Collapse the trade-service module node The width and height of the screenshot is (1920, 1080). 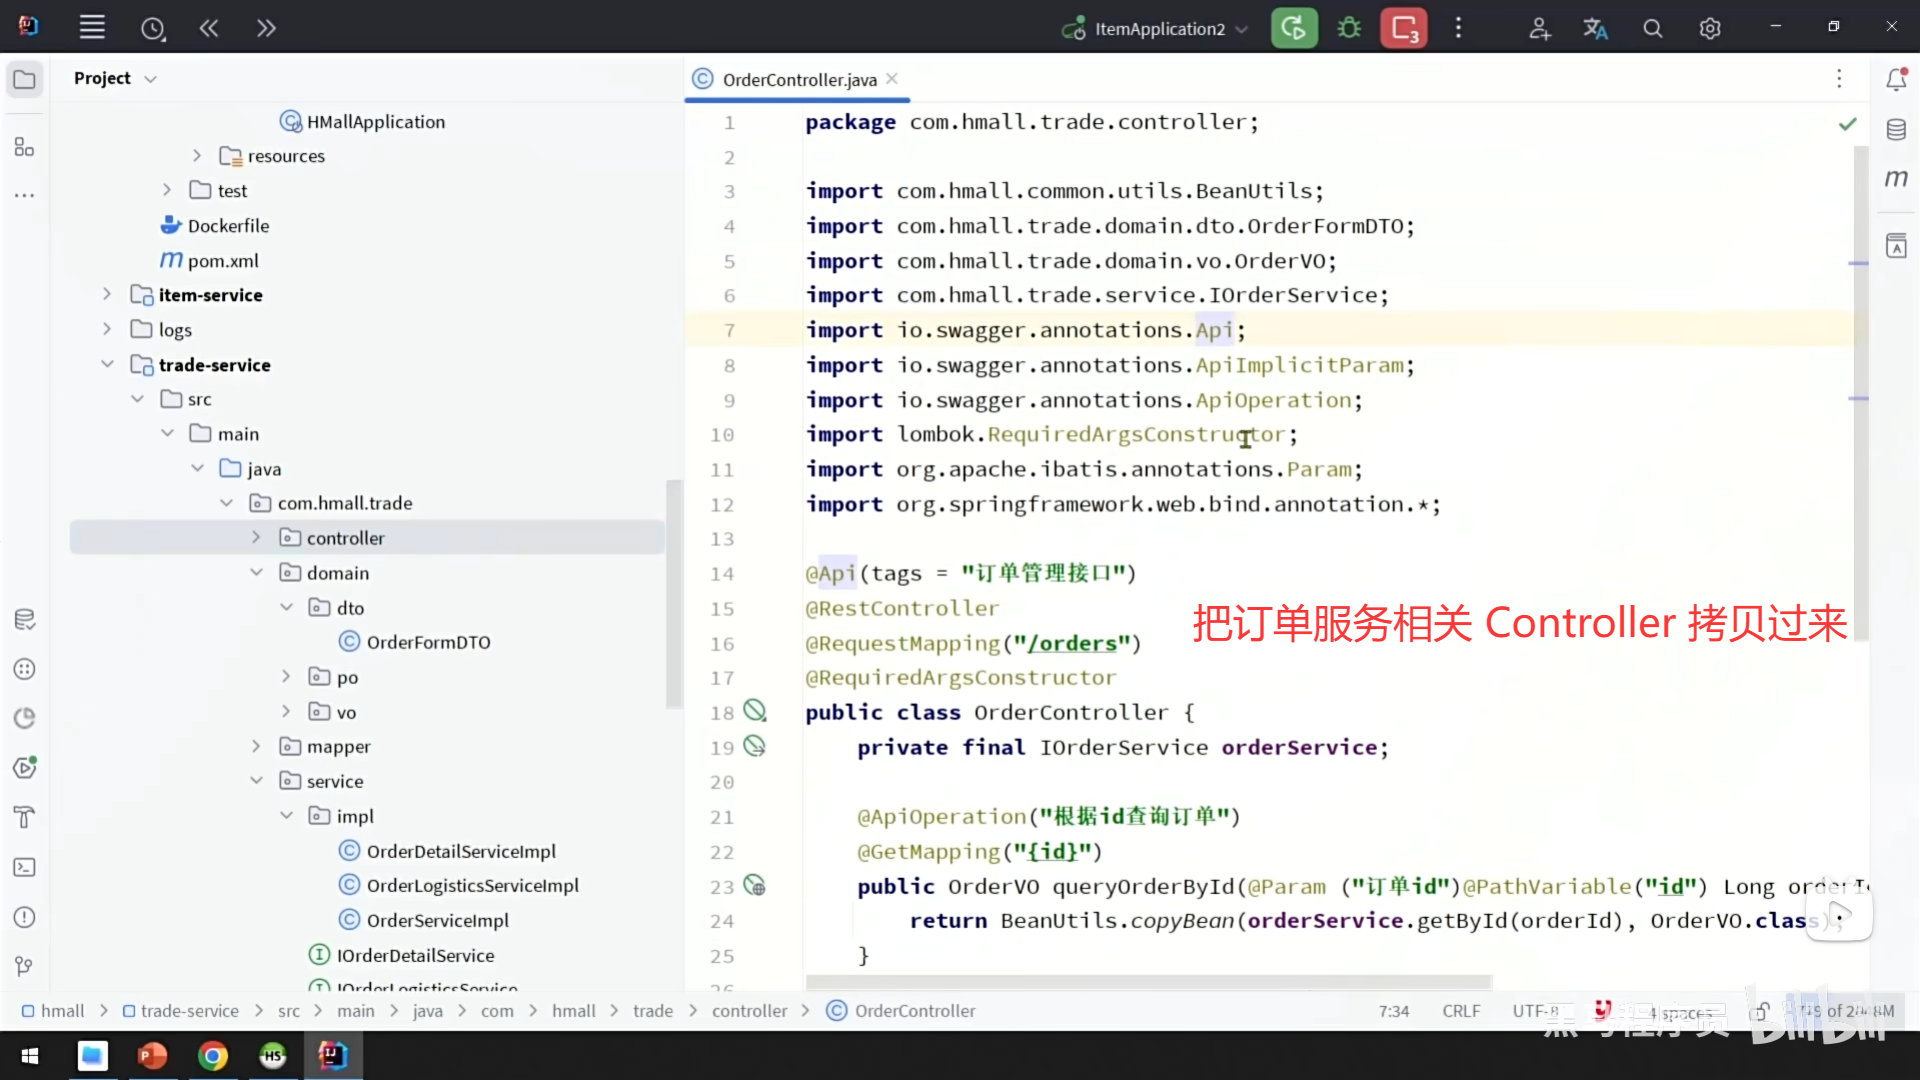click(107, 365)
